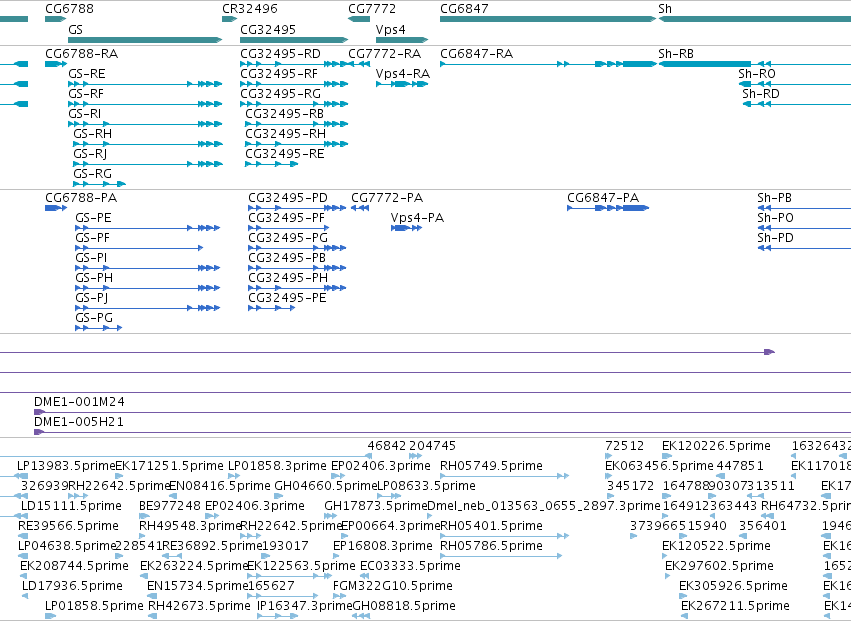Click the CG32495-RH transcript label
Screen dimensions: 851x621
tap(285, 134)
